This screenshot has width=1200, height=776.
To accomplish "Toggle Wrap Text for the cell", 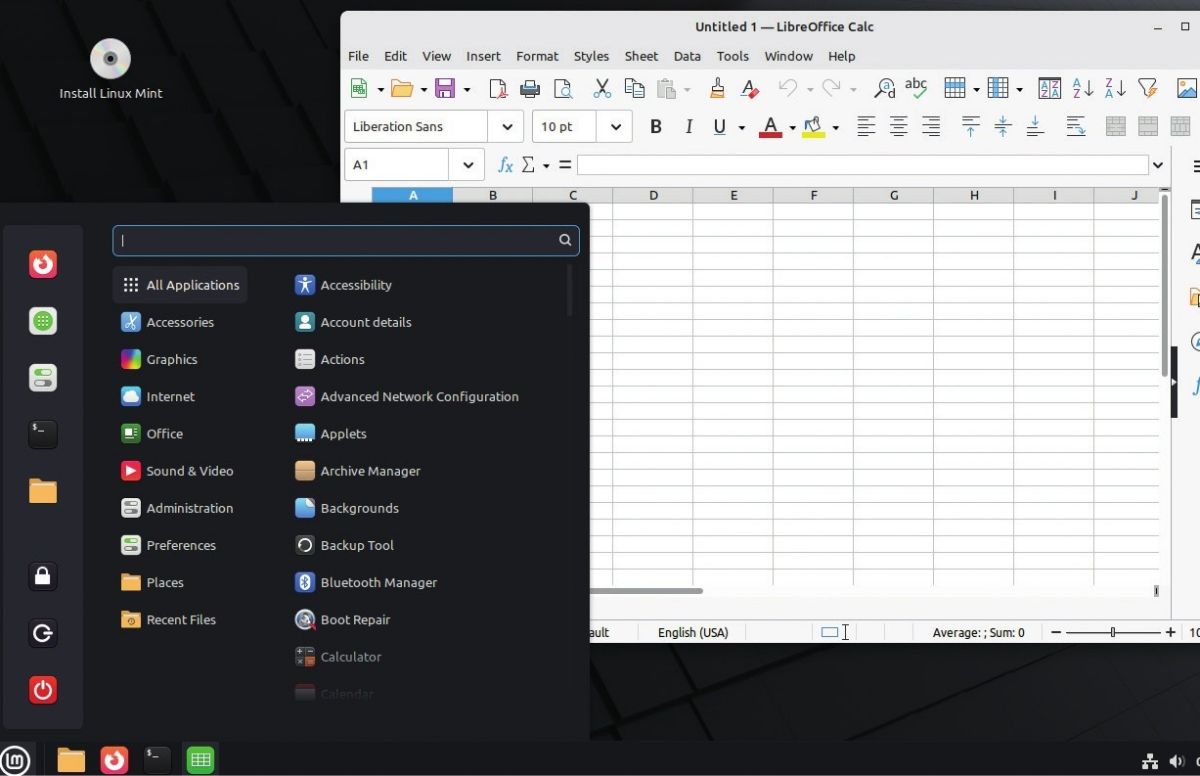I will click(x=1076, y=127).
